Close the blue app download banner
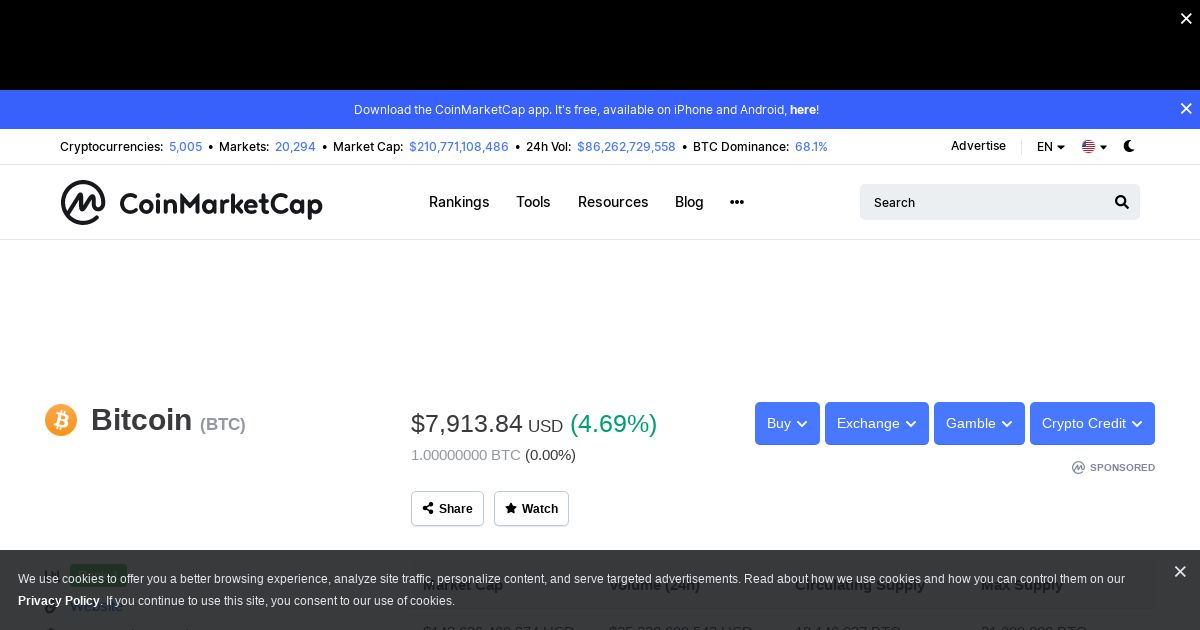1200x630 pixels. point(1186,109)
